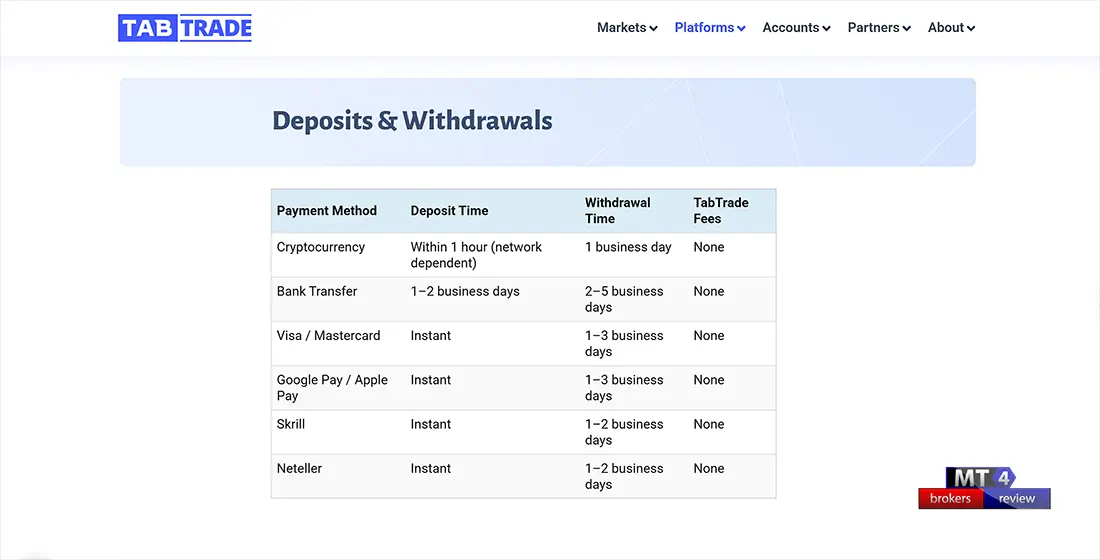Open the Platforms menu

click(710, 27)
